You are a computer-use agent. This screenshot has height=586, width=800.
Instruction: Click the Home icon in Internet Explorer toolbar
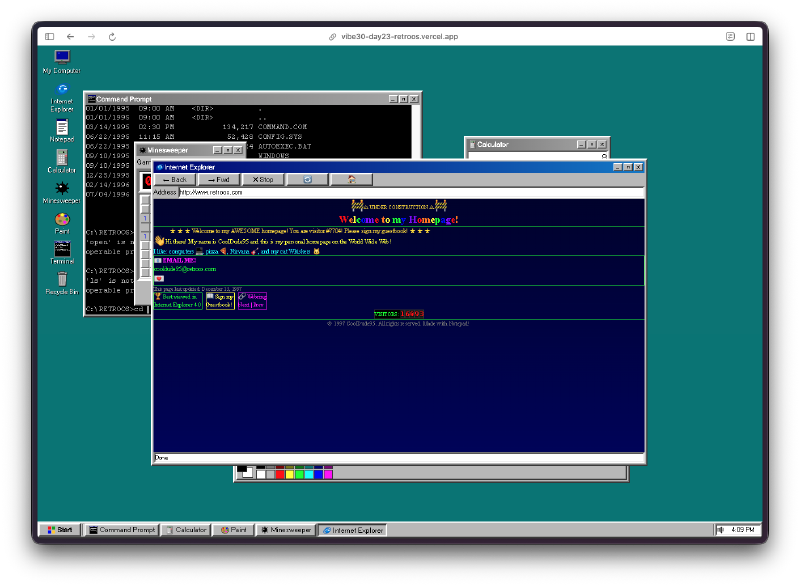coord(352,180)
